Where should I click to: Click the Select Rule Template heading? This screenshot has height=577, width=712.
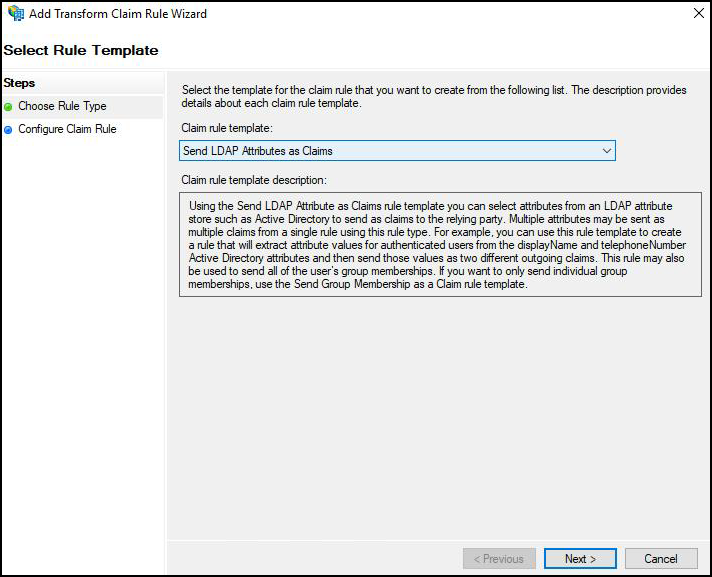pyautogui.click(x=81, y=50)
